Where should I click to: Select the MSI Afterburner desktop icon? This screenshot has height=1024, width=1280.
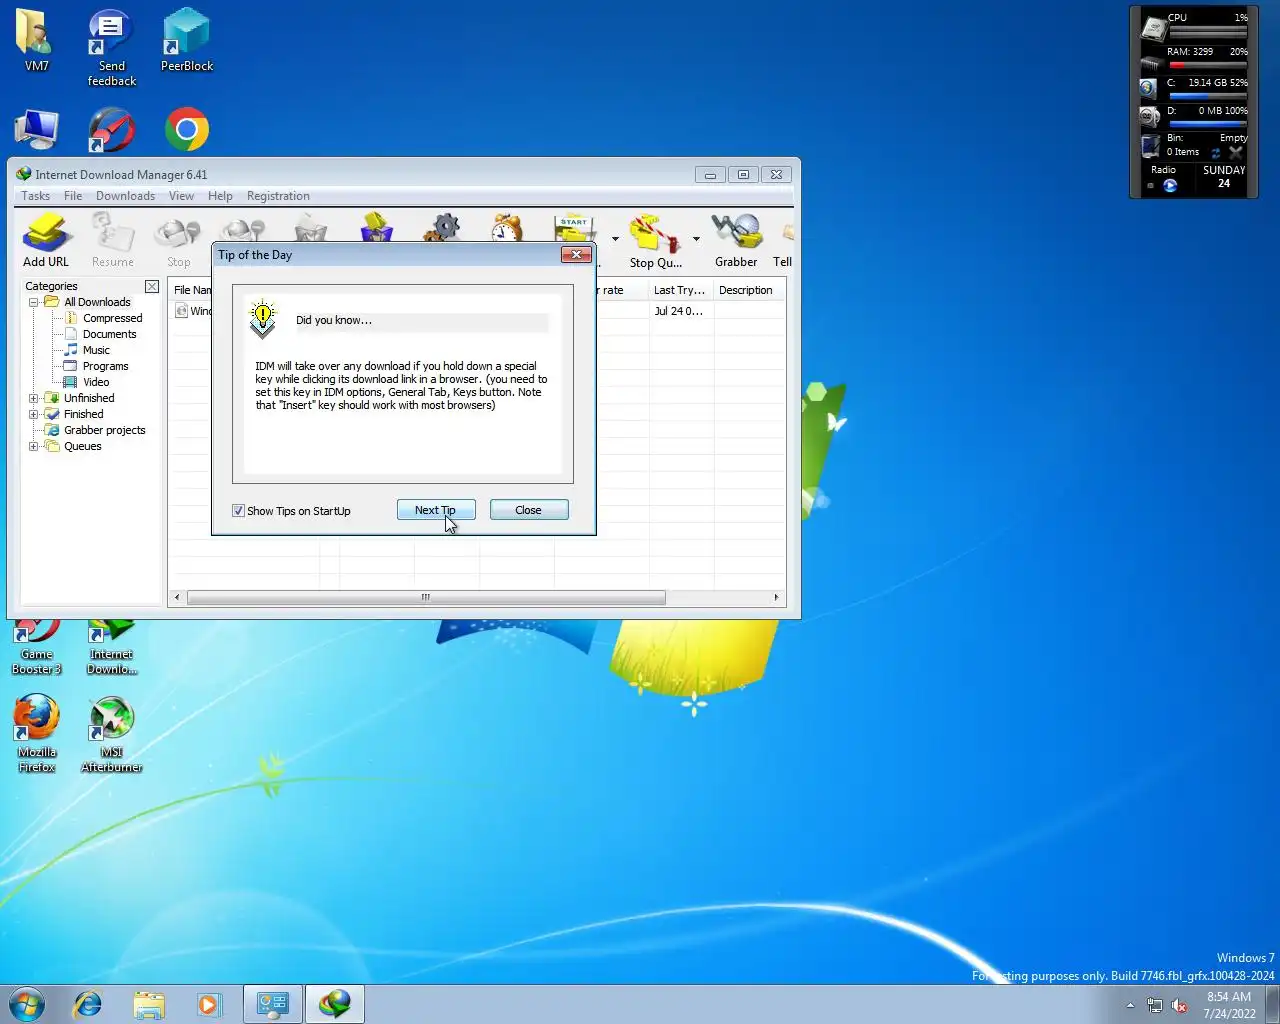(112, 734)
